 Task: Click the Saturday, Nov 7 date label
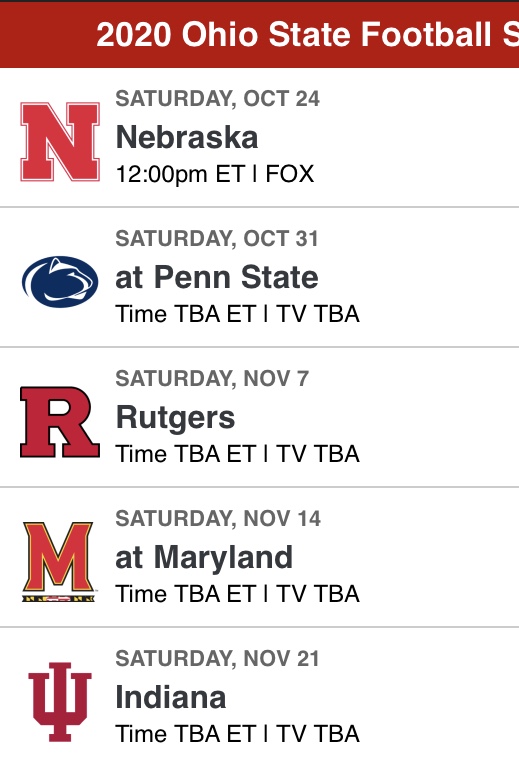[x=212, y=379]
